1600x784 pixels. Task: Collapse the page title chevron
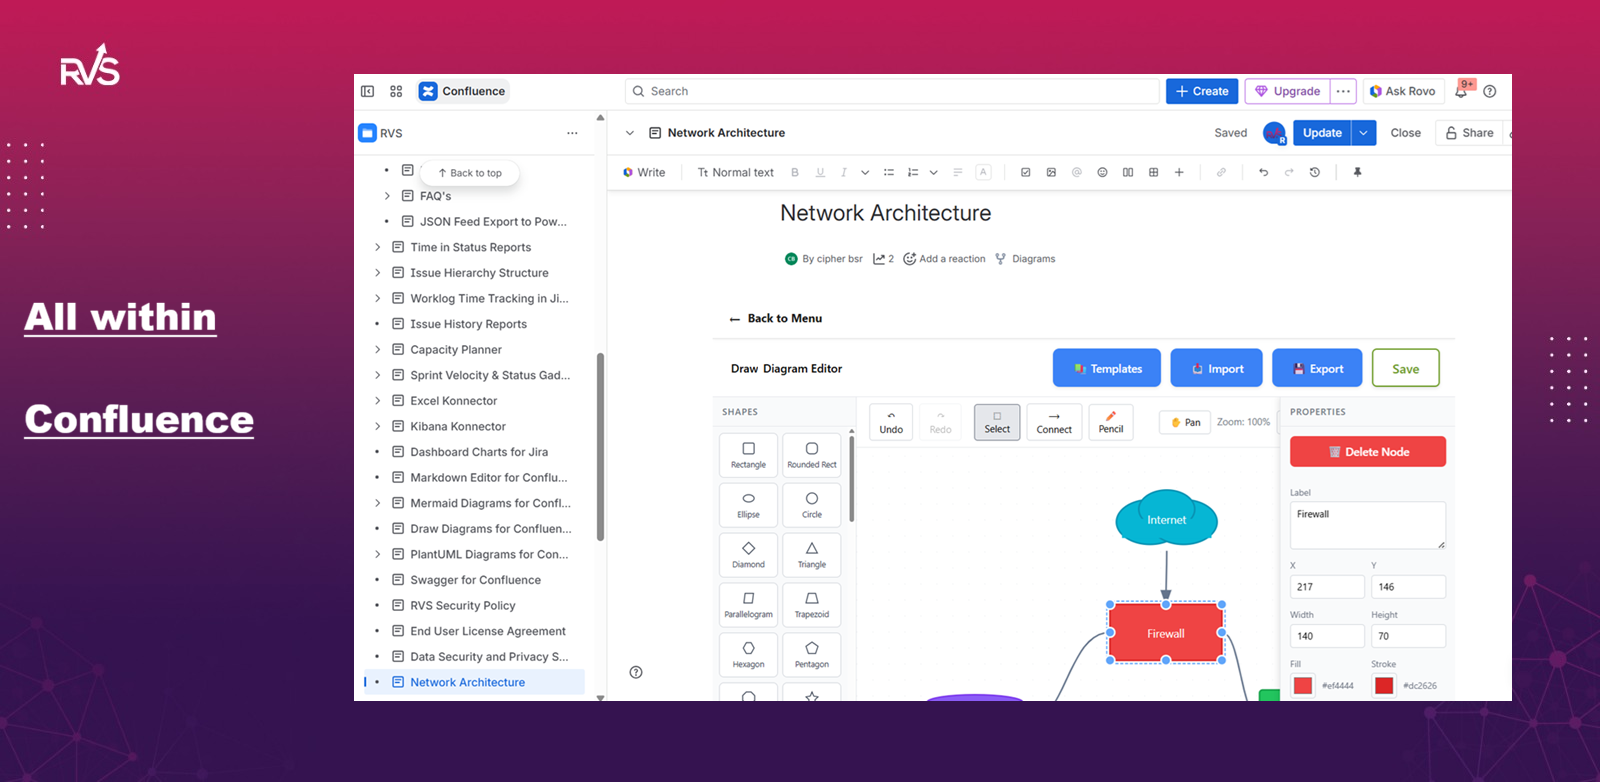[x=630, y=133]
